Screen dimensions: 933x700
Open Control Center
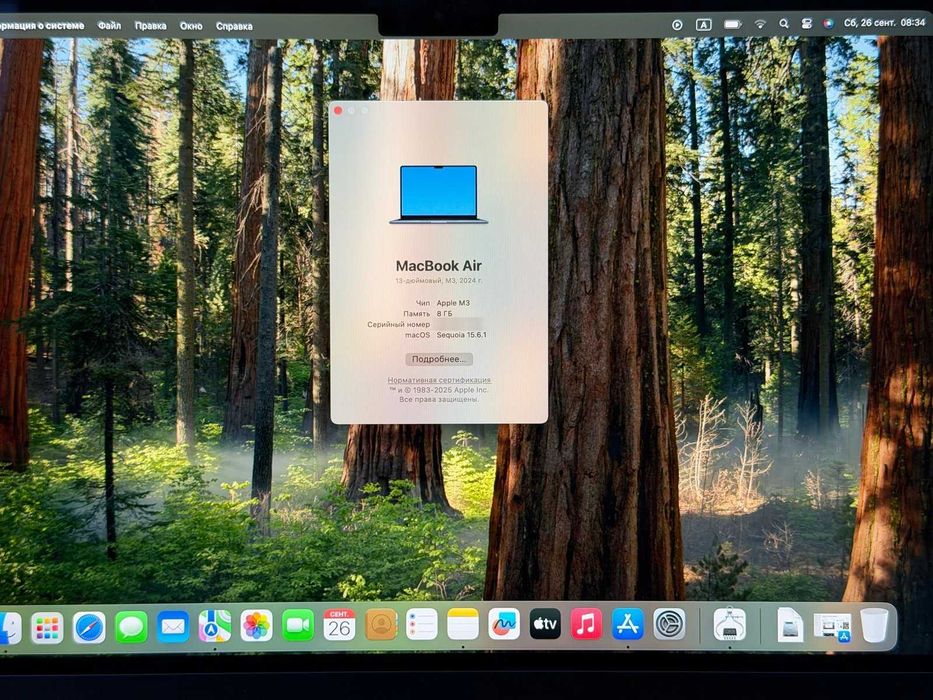tap(806, 24)
